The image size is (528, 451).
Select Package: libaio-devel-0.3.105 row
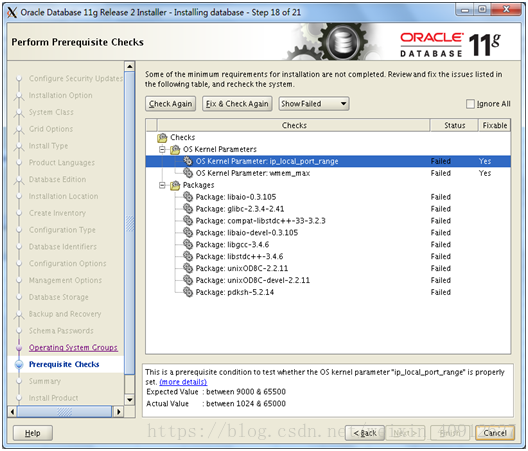pyautogui.click(x=328, y=232)
